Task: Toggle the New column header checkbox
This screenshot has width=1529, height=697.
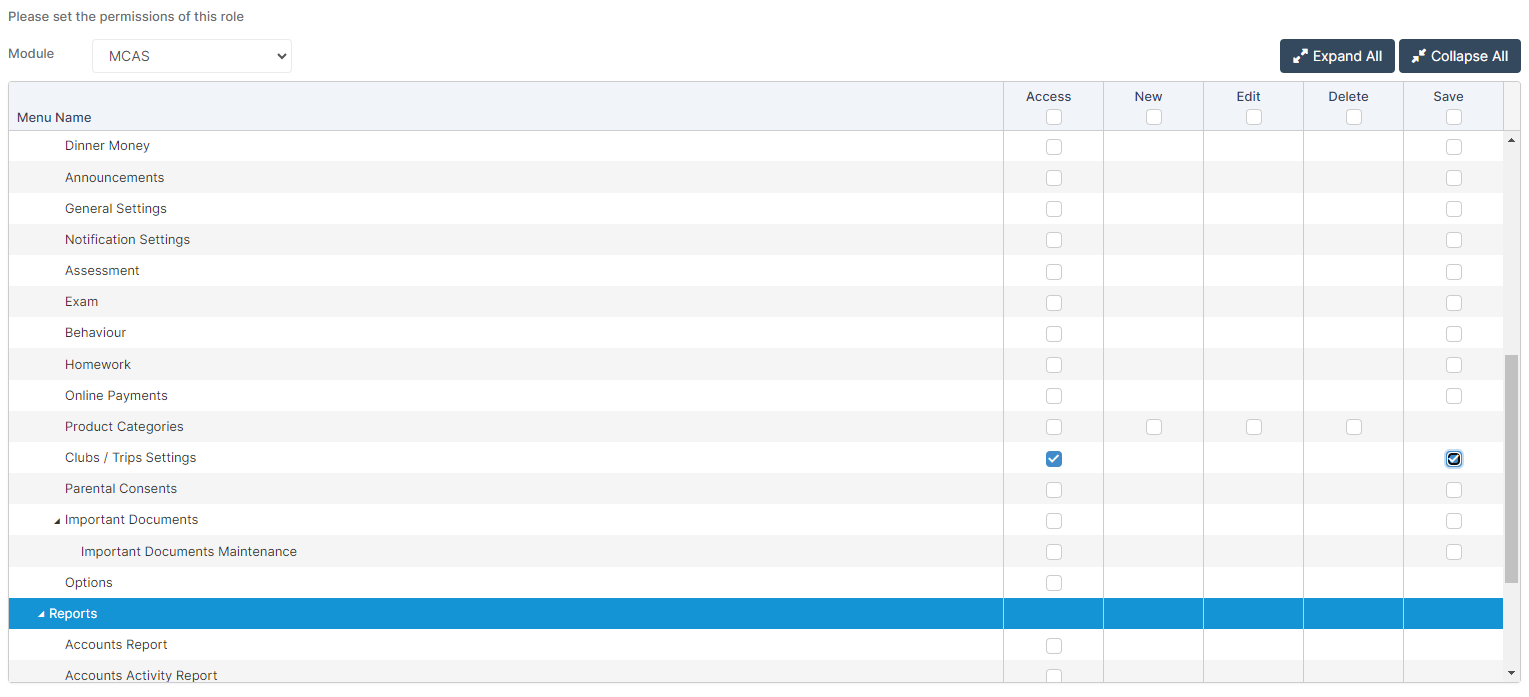Action: point(1154,117)
